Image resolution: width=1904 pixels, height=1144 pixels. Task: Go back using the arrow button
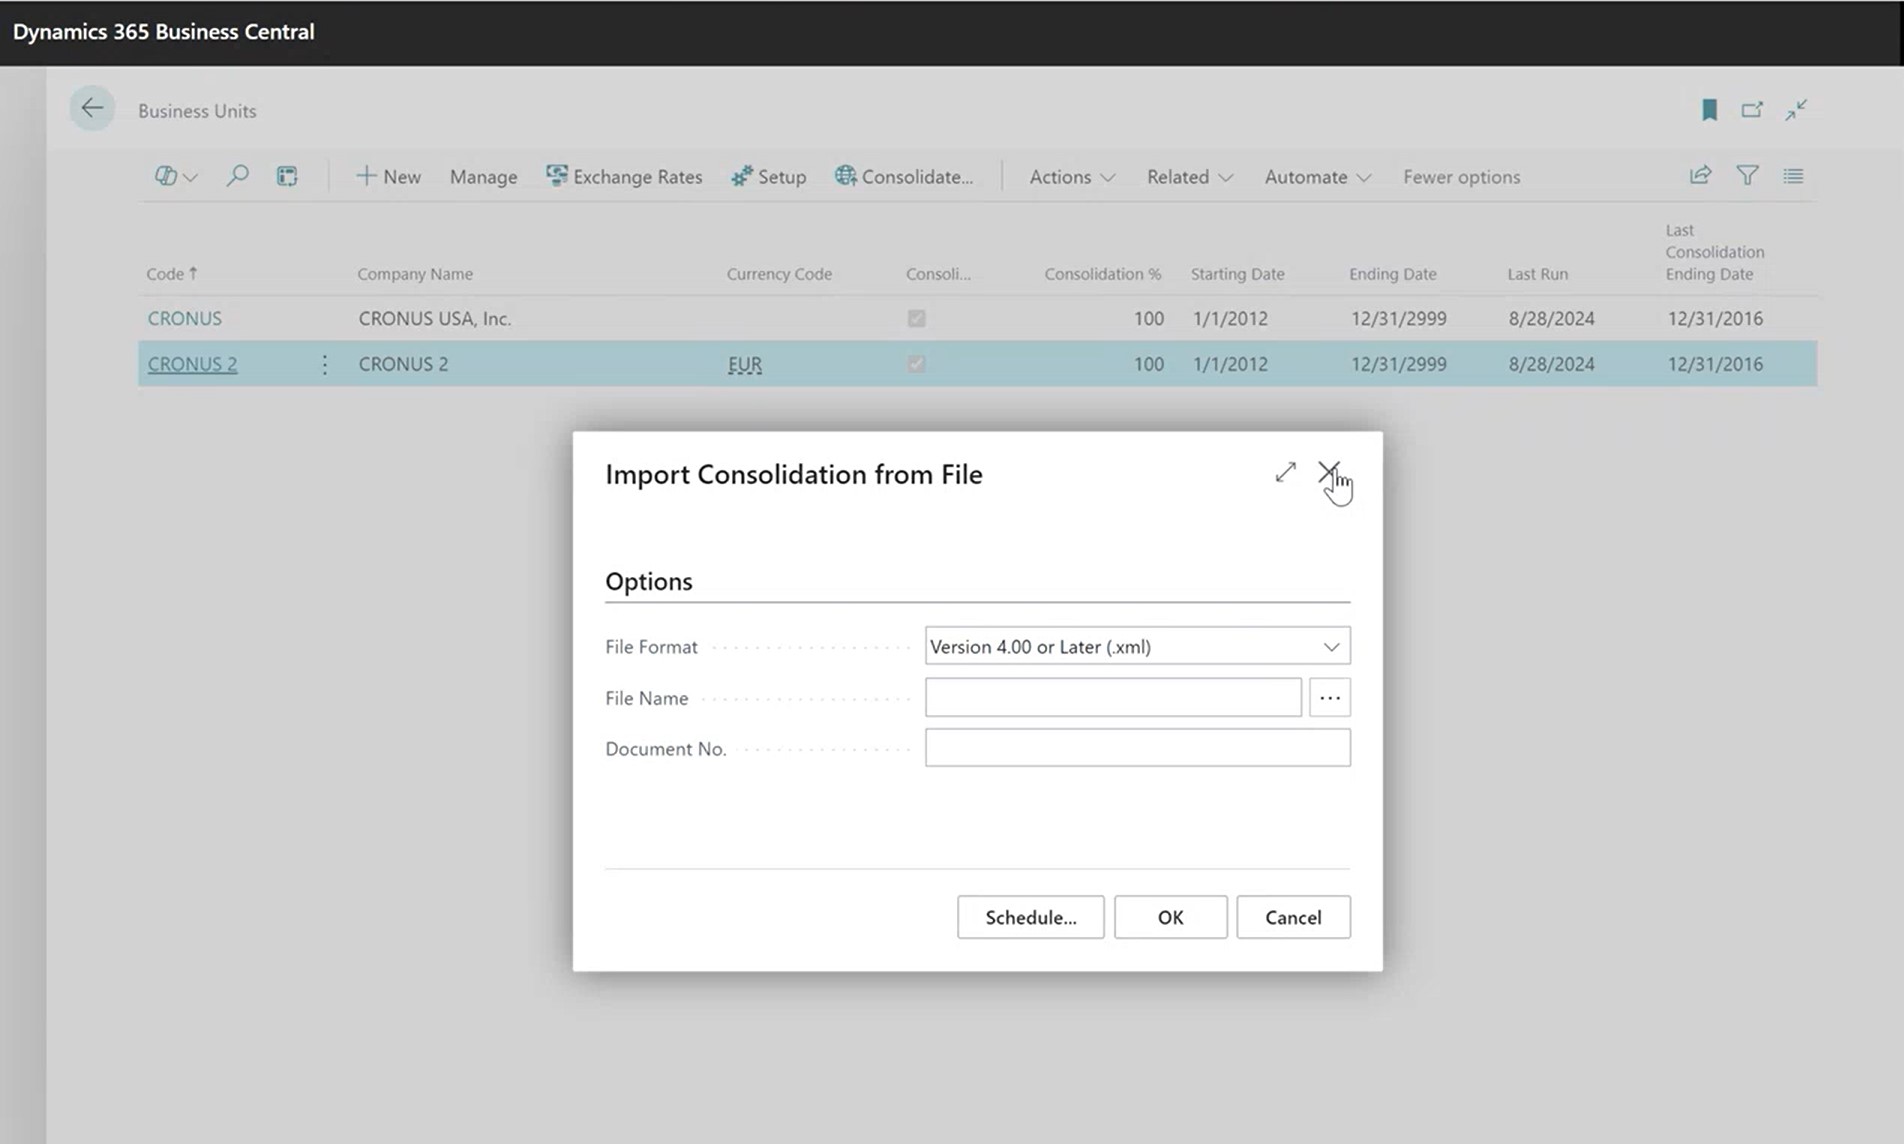(x=92, y=108)
